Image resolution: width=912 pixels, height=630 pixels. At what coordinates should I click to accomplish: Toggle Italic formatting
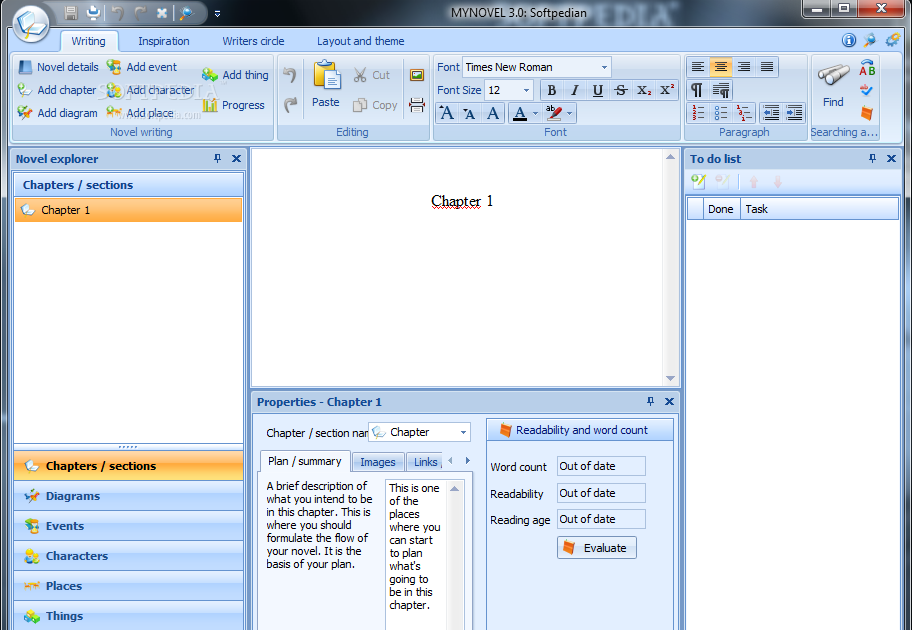[575, 90]
